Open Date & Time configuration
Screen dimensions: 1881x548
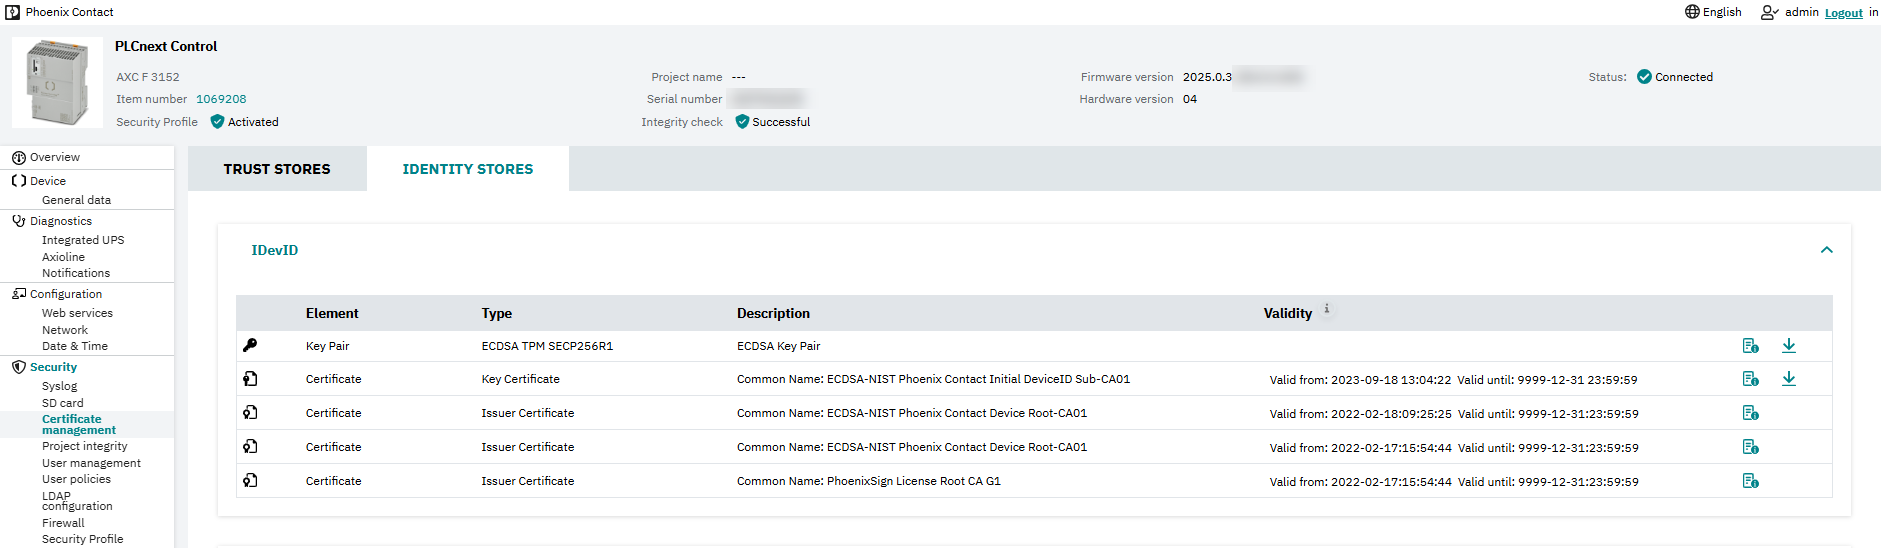pos(75,346)
